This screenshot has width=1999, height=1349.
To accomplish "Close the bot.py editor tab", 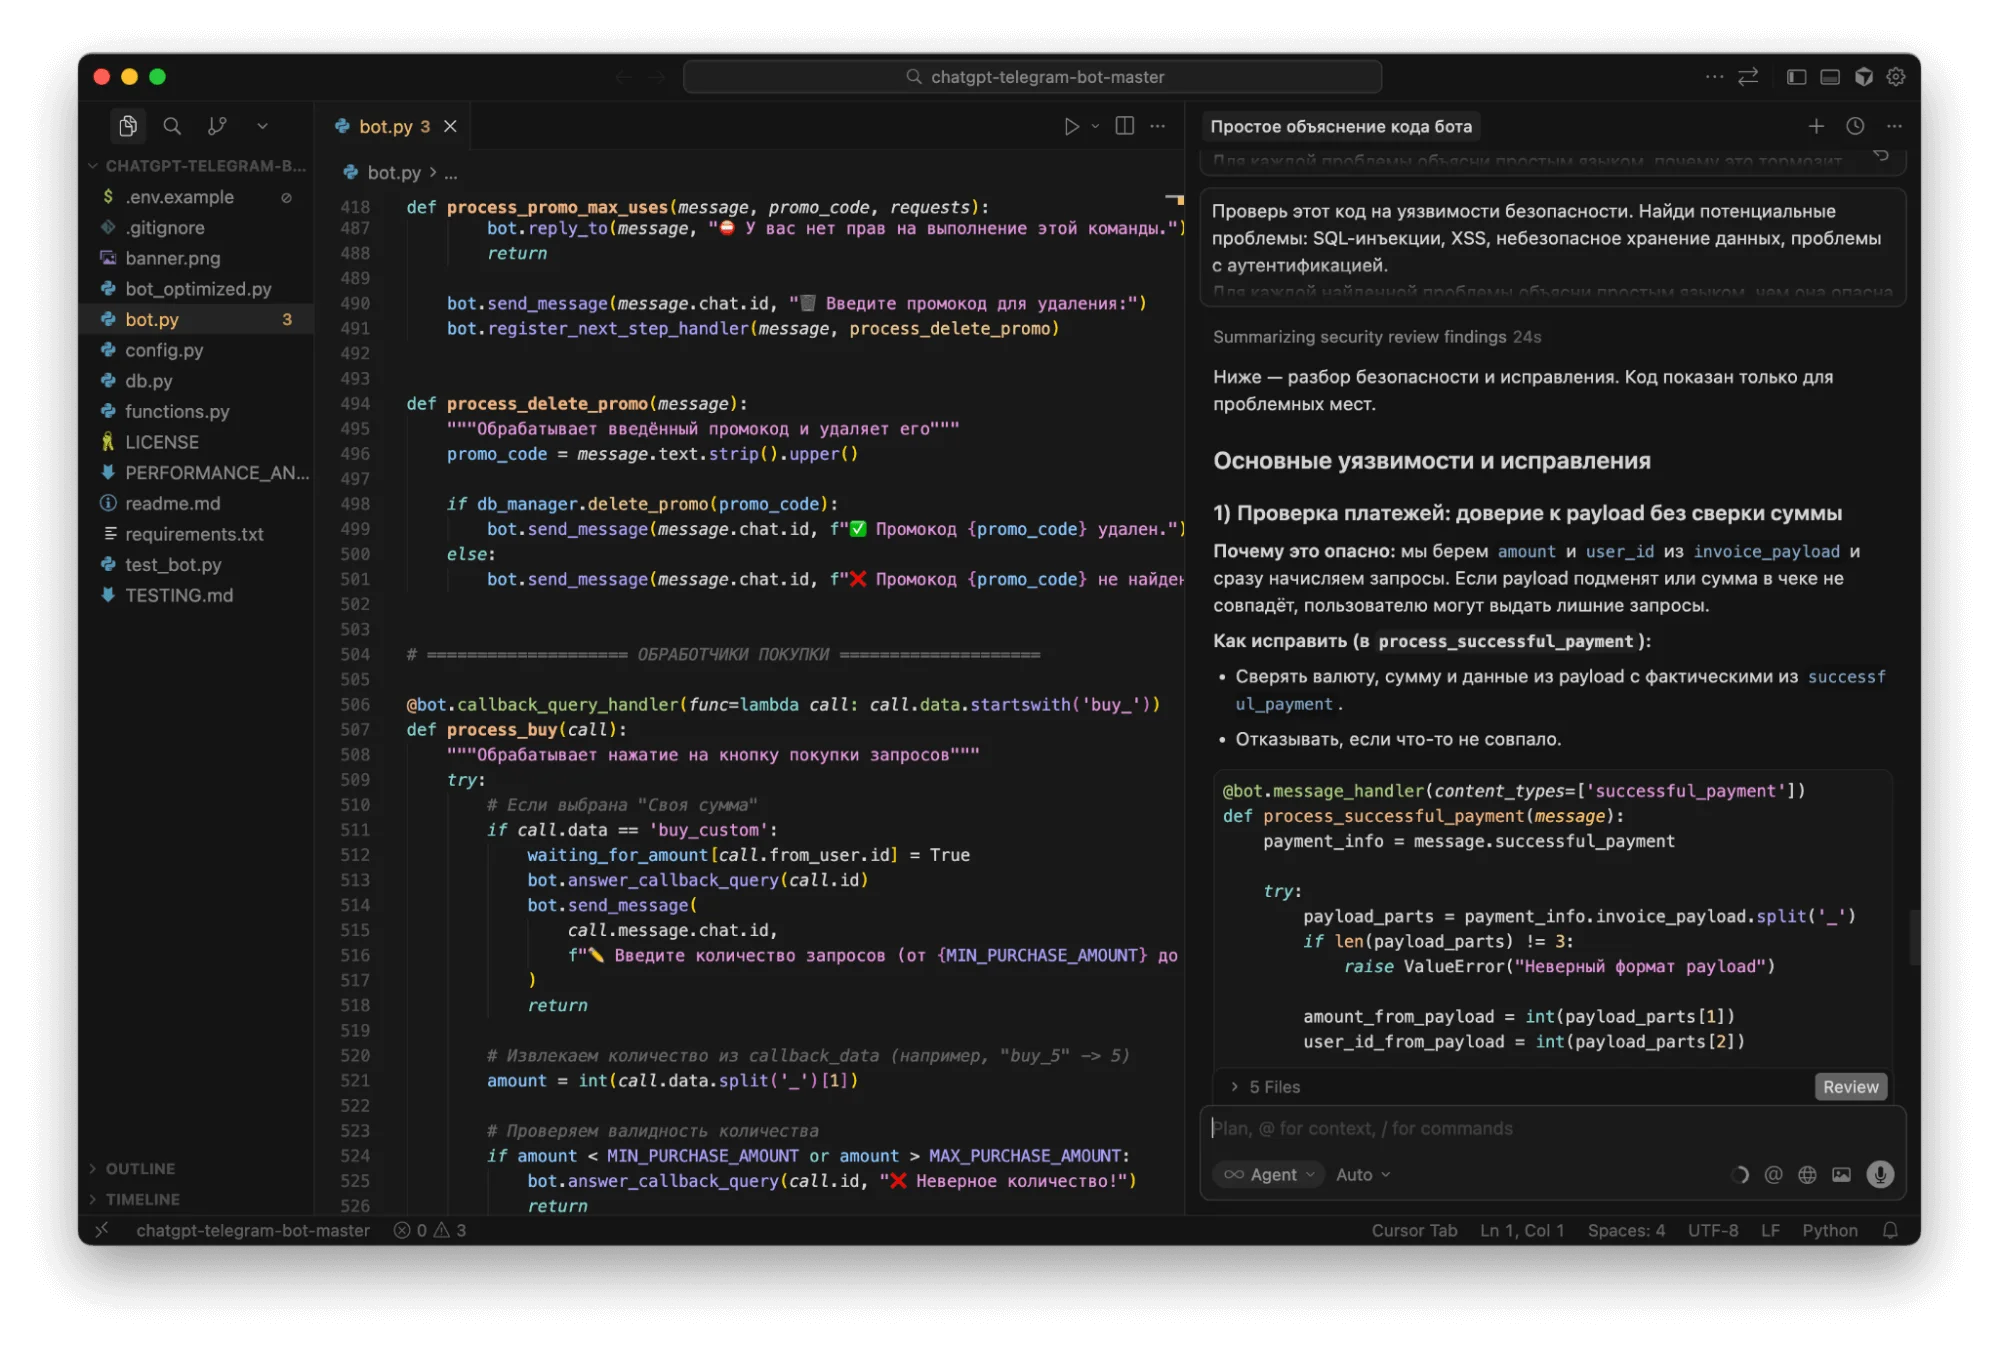I will click(451, 126).
